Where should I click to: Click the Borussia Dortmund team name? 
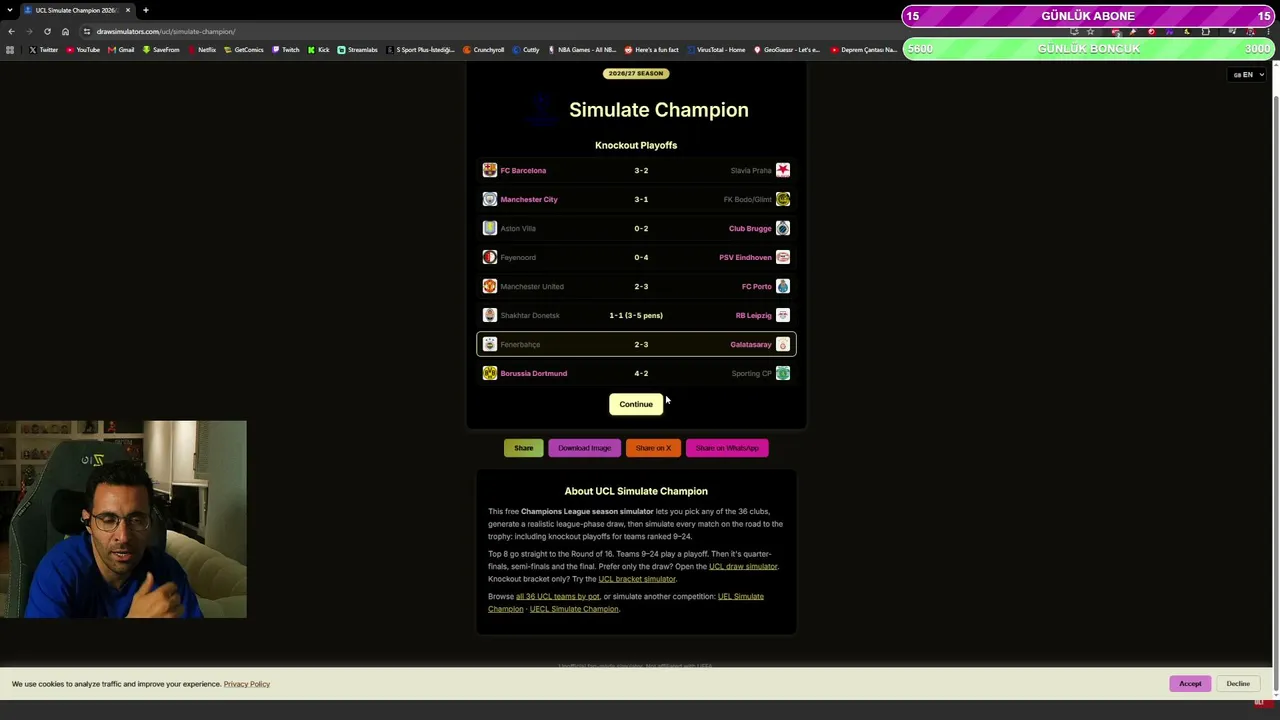pyautogui.click(x=534, y=373)
